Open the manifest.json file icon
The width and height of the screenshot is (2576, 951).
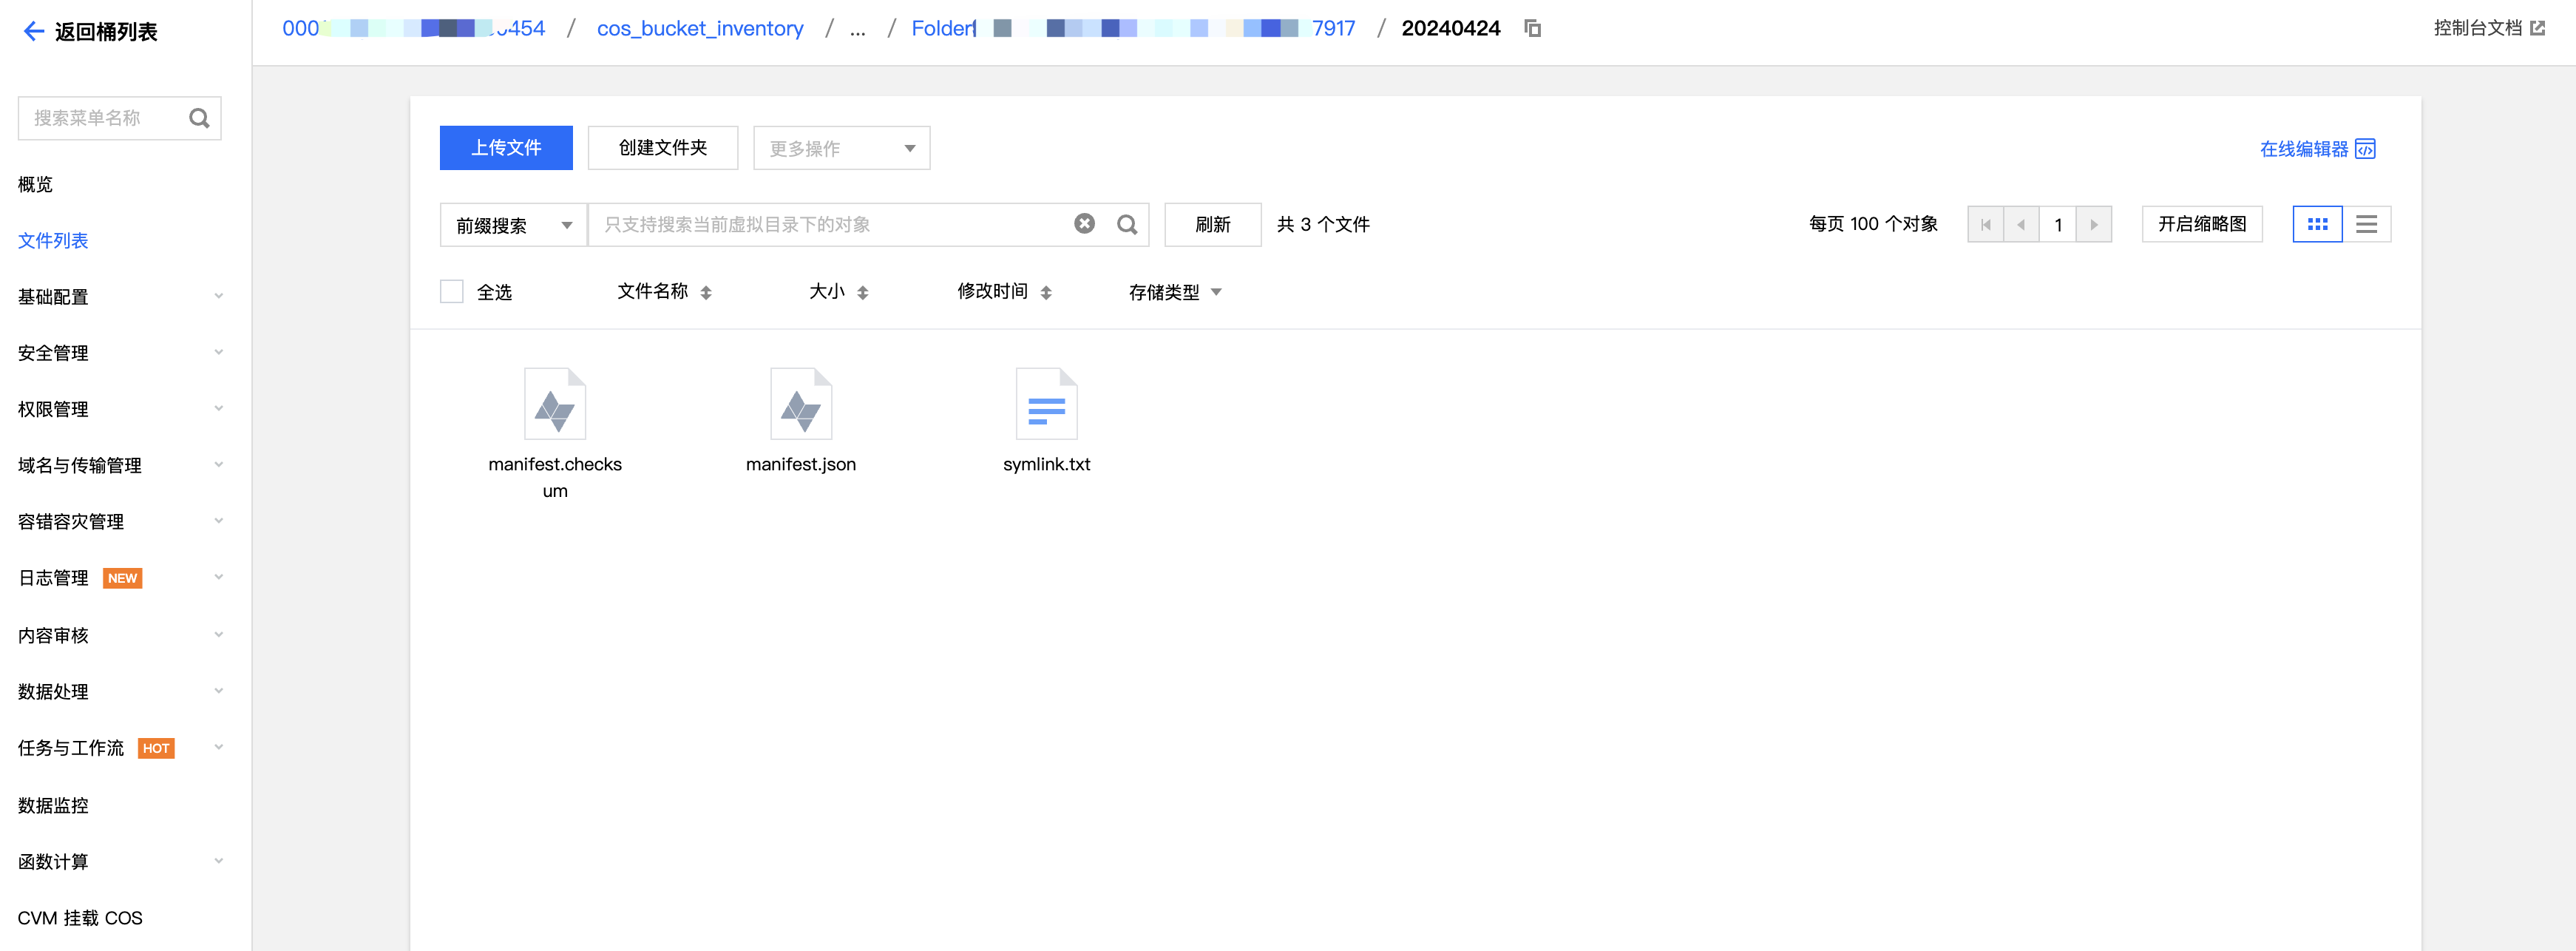[x=800, y=405]
